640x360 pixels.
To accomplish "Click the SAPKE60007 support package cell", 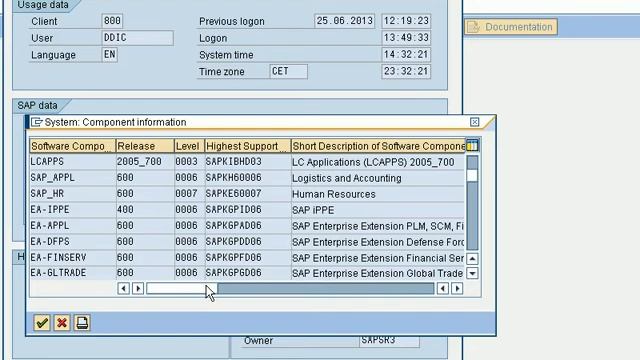I will point(248,194).
